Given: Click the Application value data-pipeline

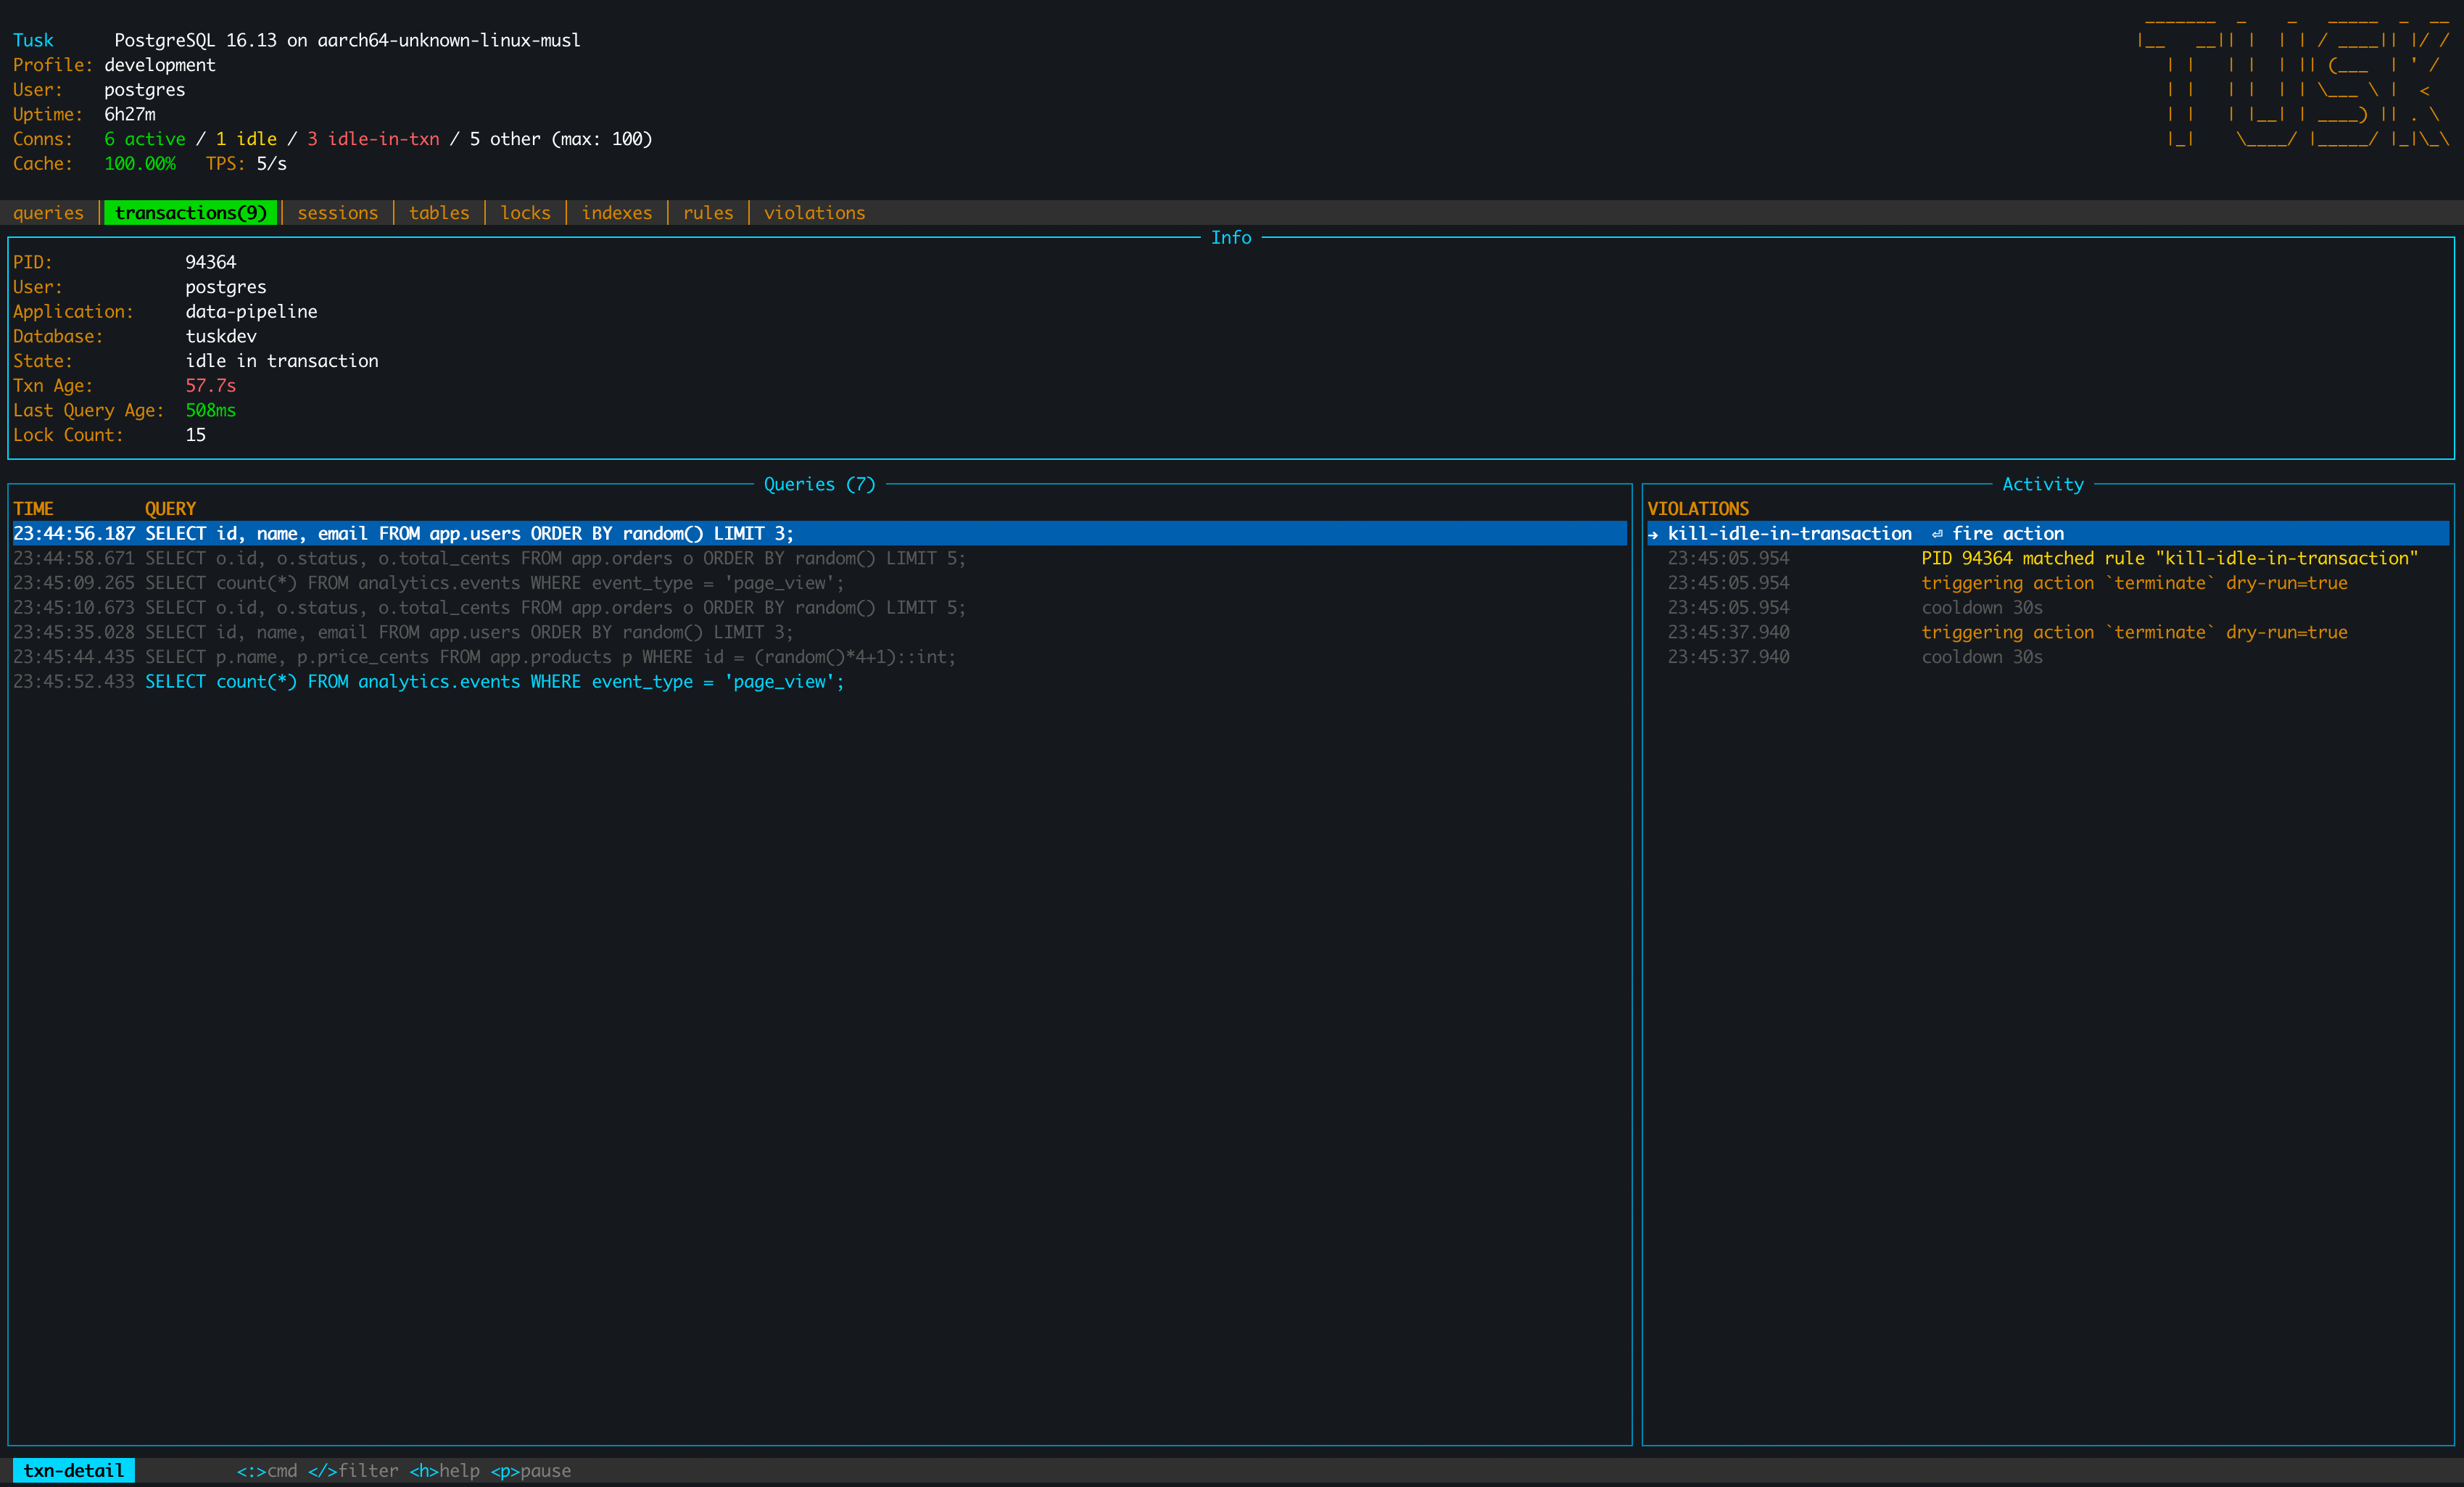Looking at the screenshot, I should (251, 312).
